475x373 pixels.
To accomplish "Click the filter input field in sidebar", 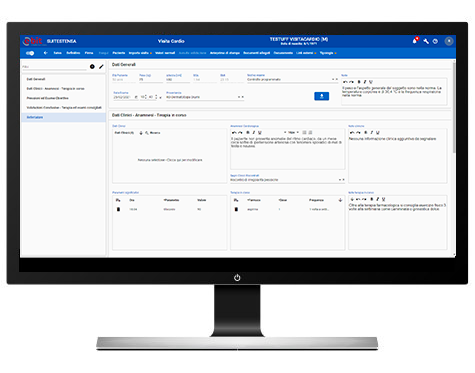I will pyautogui.click(x=54, y=67).
